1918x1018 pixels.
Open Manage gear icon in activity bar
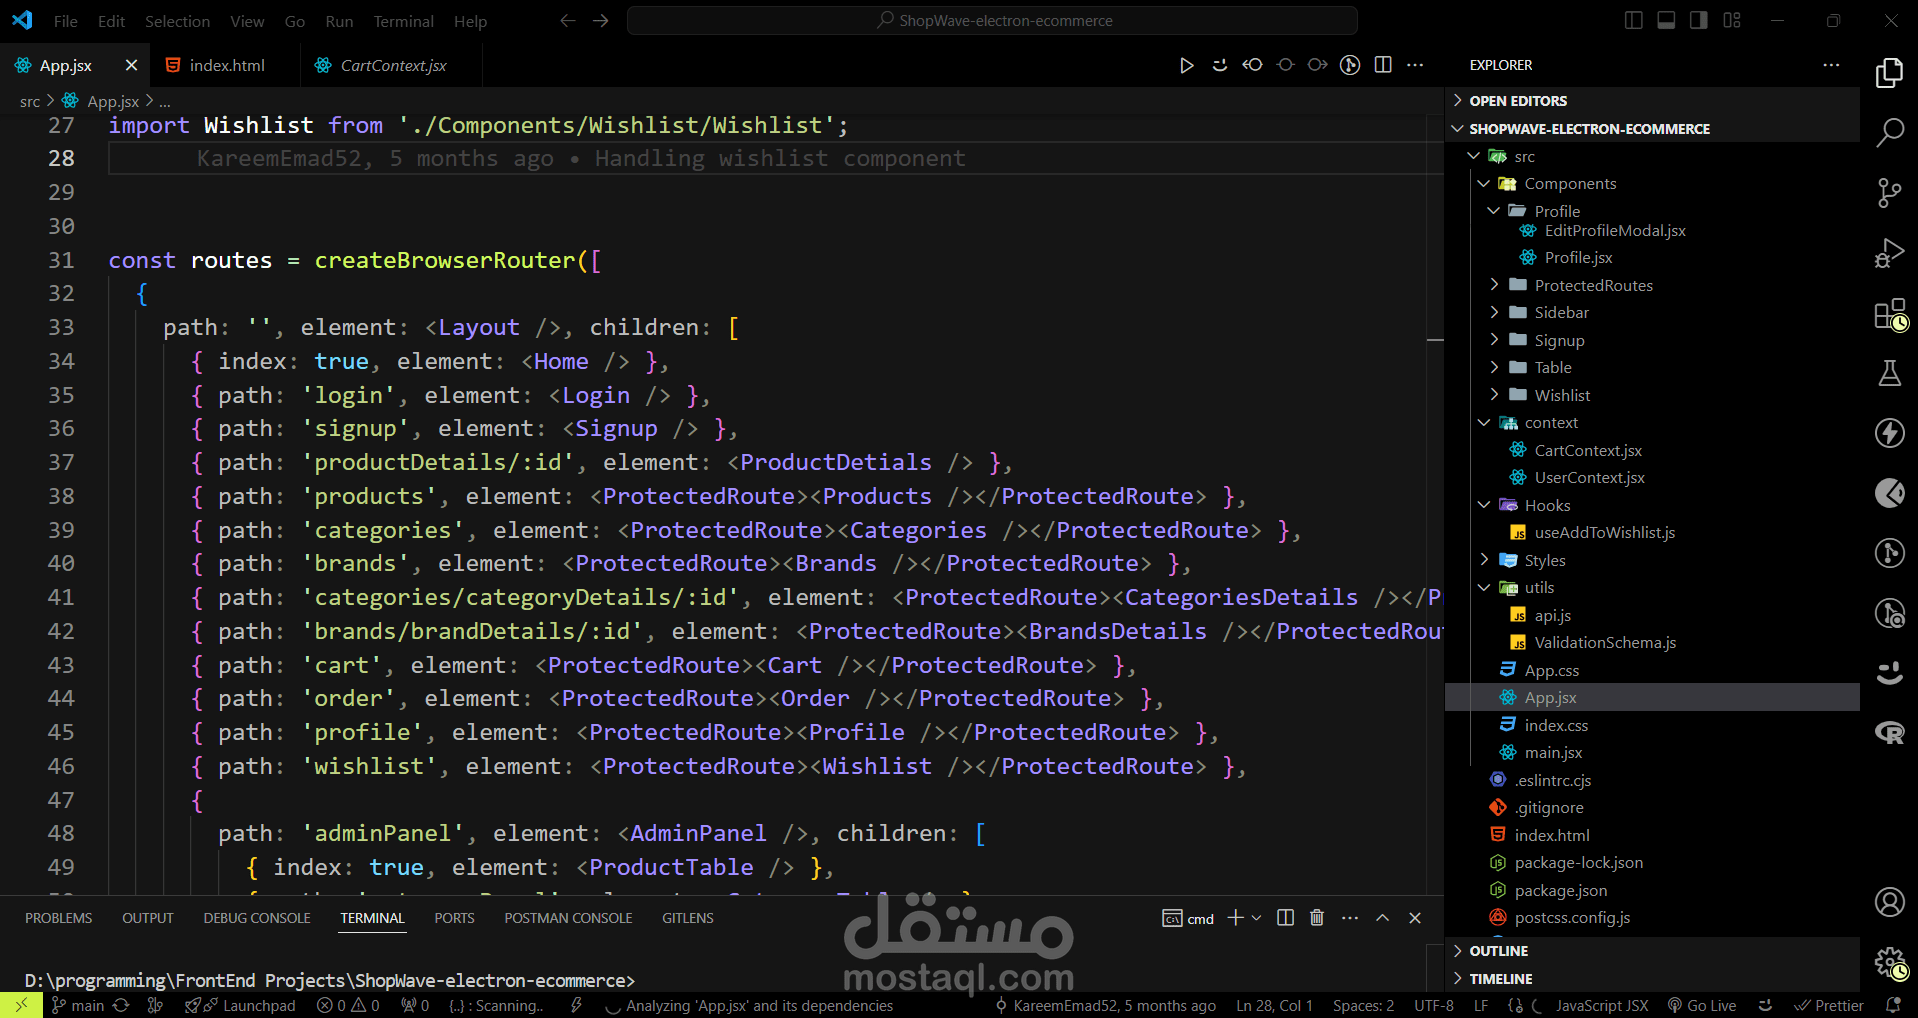coord(1890,963)
